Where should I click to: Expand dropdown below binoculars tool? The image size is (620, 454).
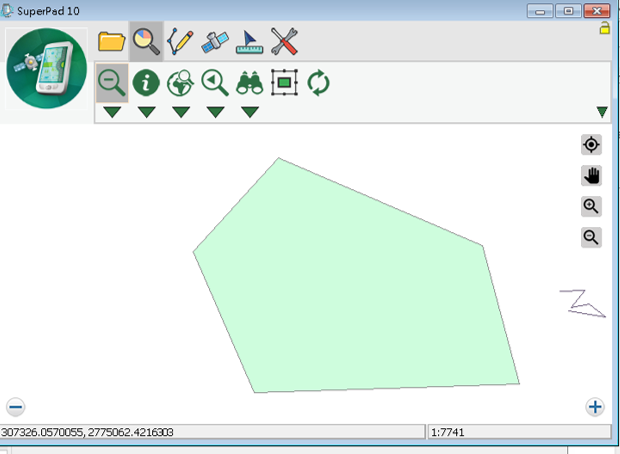[x=250, y=112]
